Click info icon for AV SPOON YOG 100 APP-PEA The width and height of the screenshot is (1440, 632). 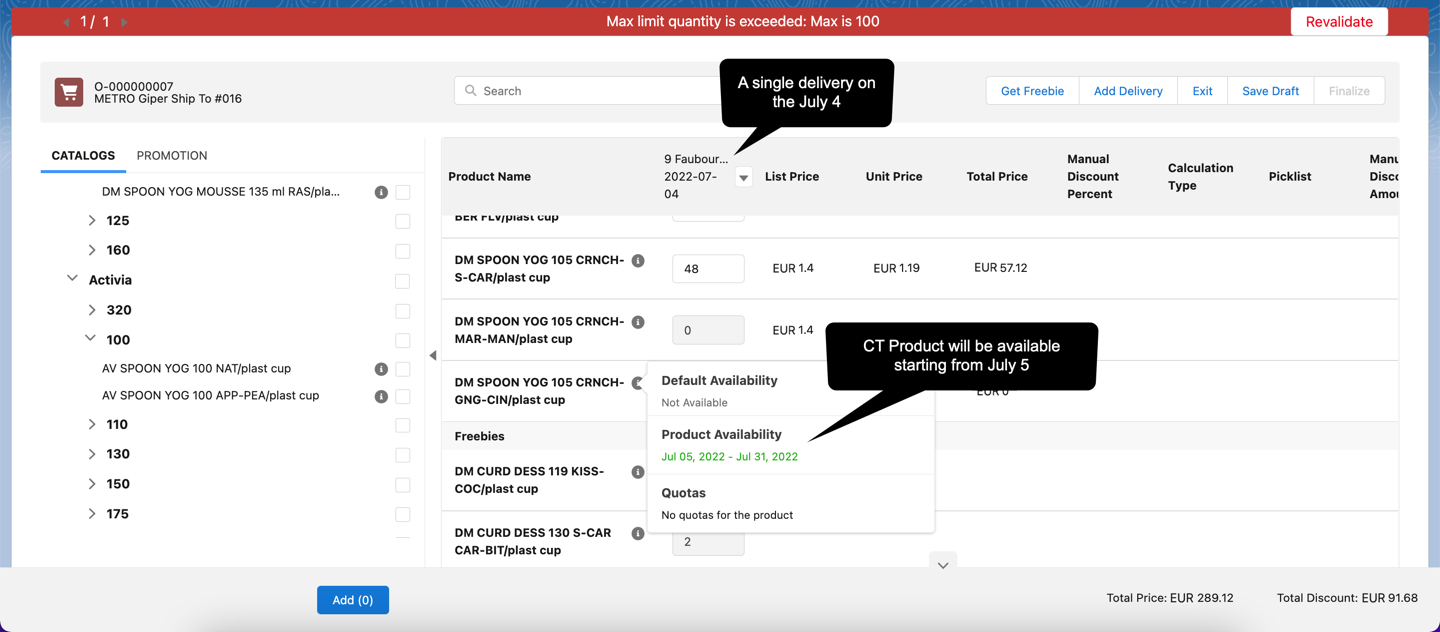[x=381, y=396]
